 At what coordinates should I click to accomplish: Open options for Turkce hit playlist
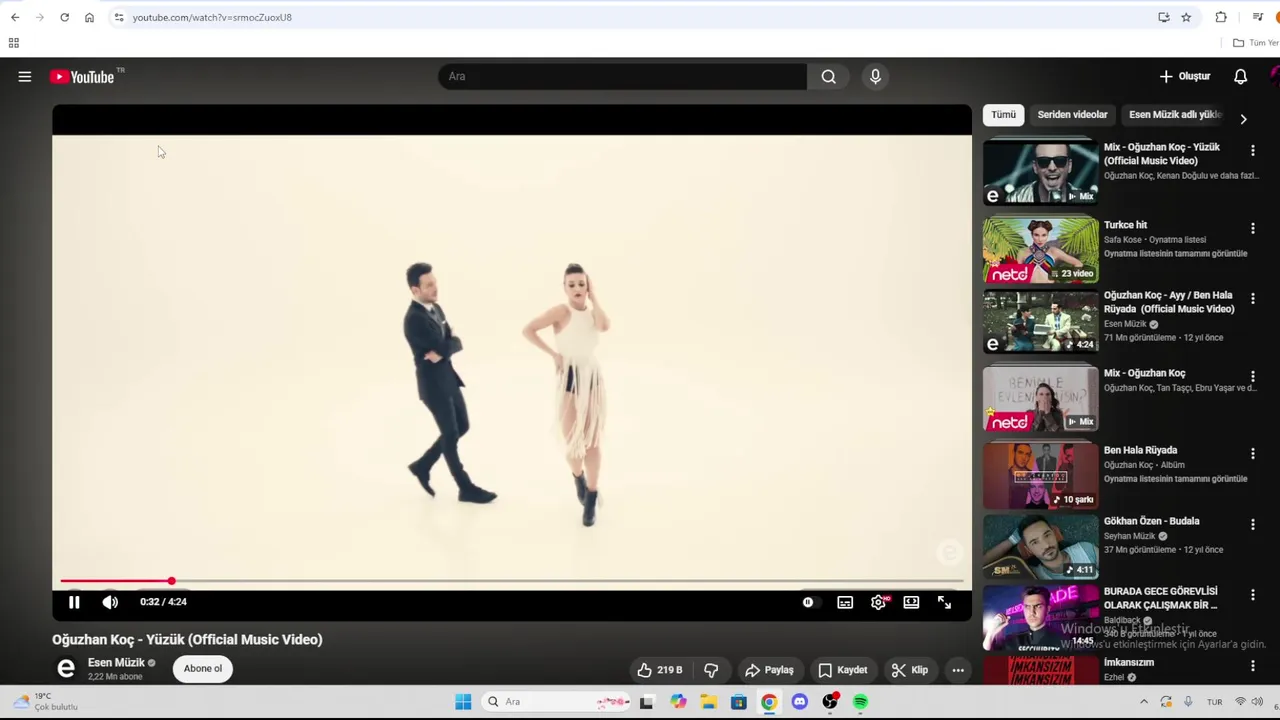(x=1252, y=228)
